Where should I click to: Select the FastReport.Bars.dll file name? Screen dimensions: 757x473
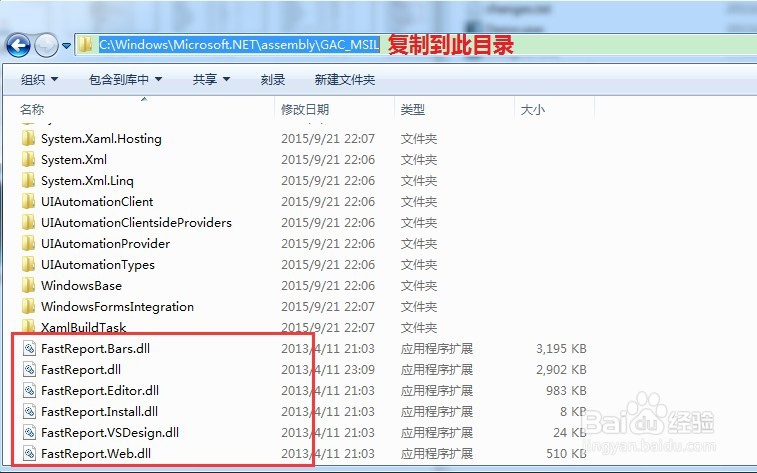click(95, 348)
